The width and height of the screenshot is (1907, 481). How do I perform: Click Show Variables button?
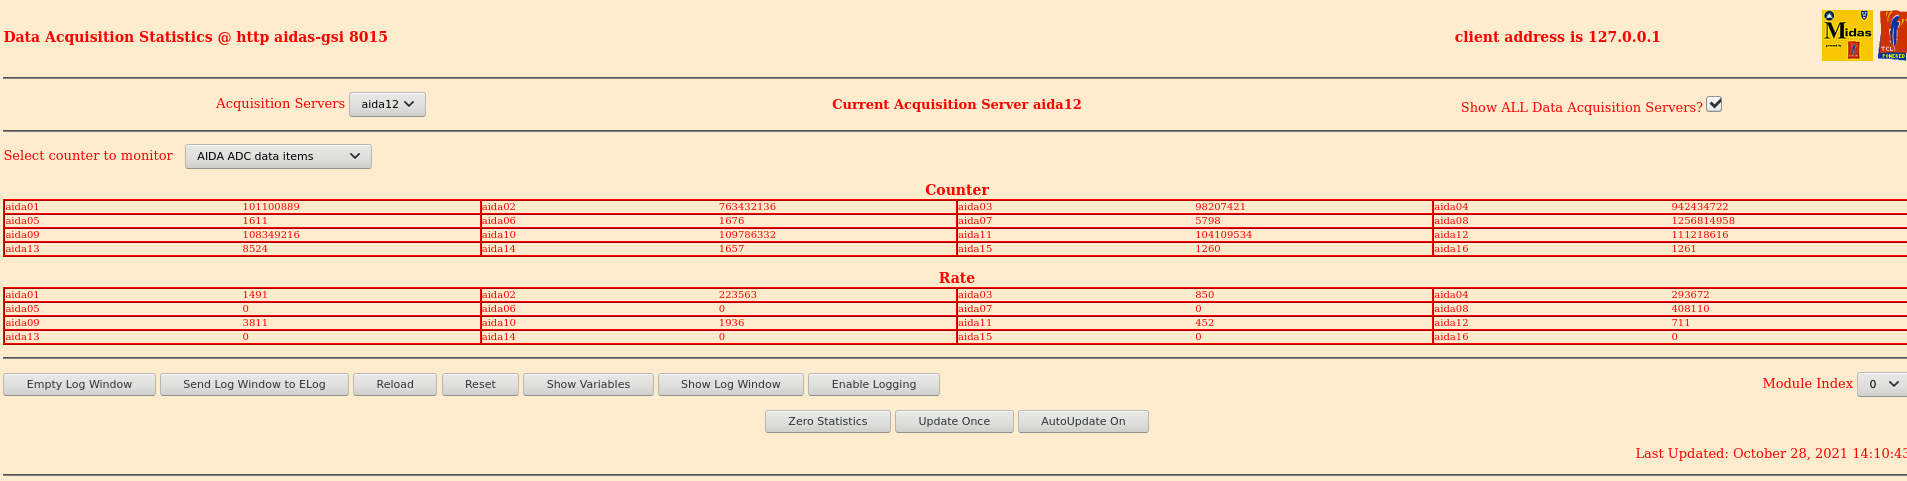coord(588,384)
